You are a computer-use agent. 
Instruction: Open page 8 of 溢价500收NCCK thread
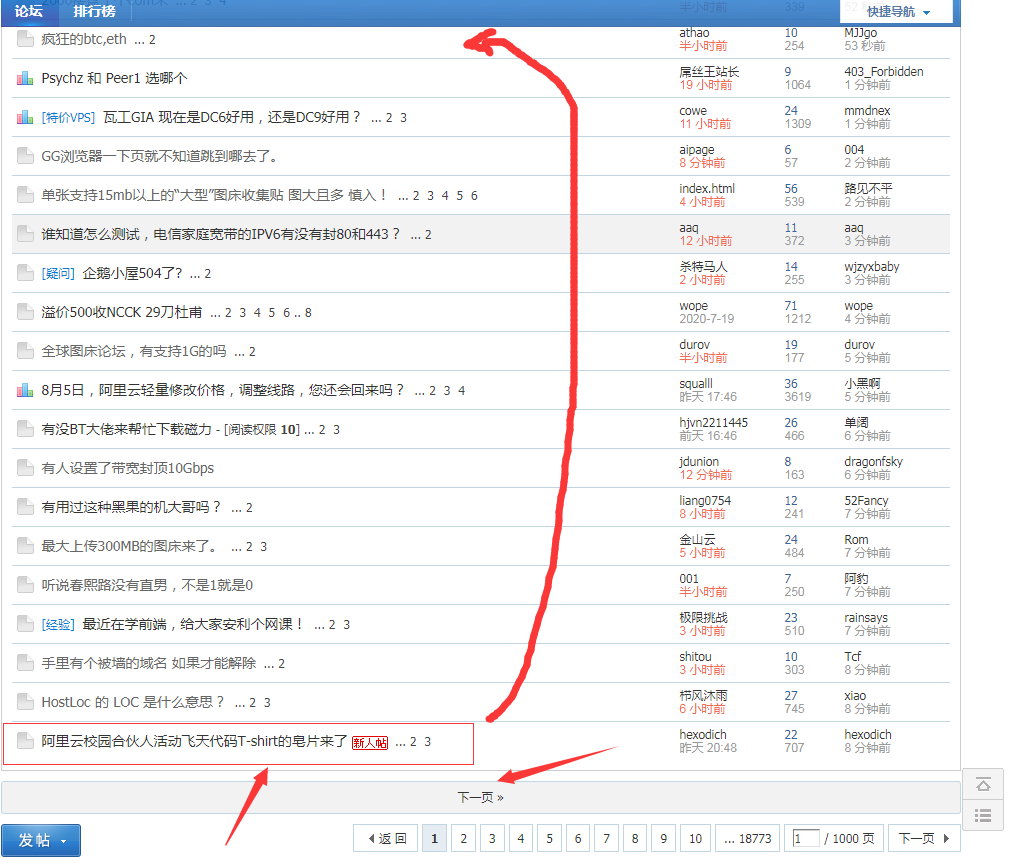tap(308, 313)
